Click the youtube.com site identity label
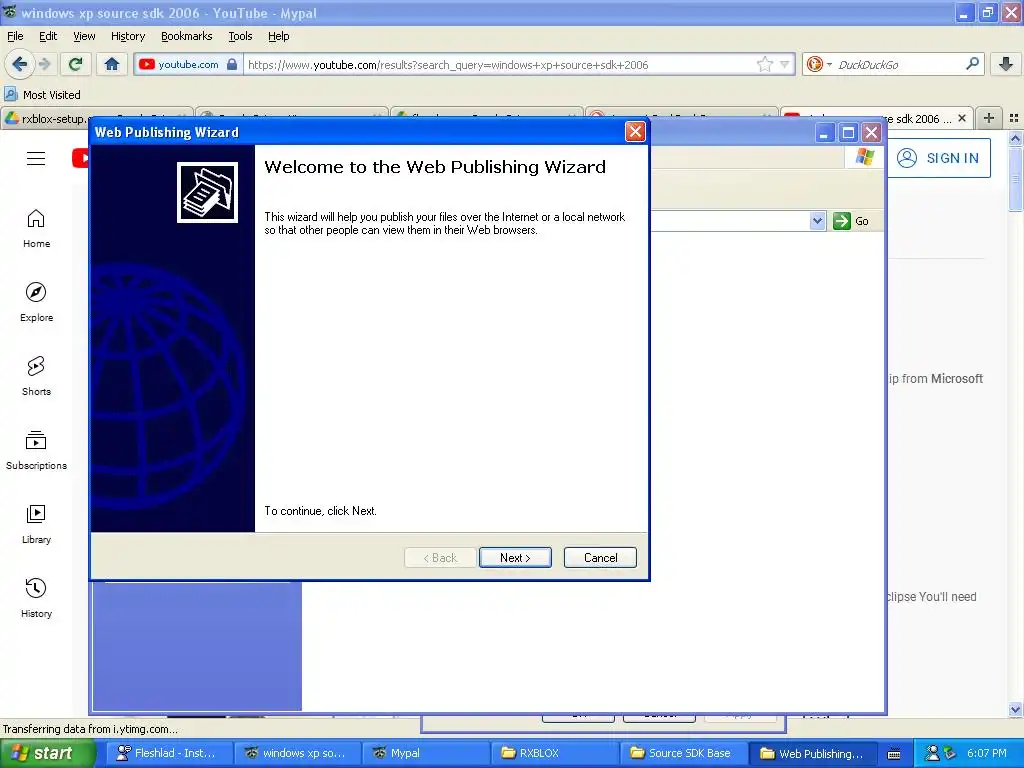The width and height of the screenshot is (1024, 768). (188, 64)
